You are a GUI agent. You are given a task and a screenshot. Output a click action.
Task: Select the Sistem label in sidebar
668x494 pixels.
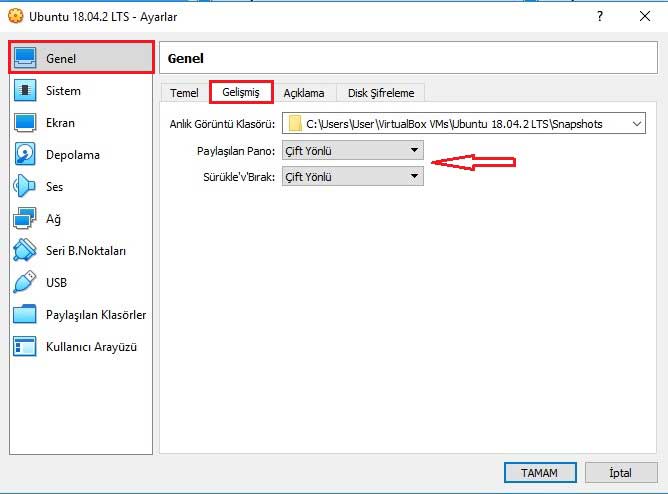point(63,91)
